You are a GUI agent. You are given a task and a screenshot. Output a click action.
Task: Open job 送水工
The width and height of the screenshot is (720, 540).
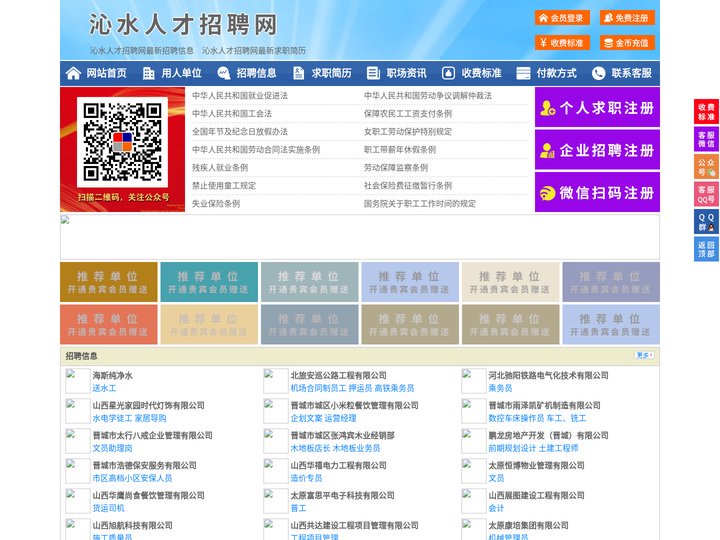click(x=104, y=388)
